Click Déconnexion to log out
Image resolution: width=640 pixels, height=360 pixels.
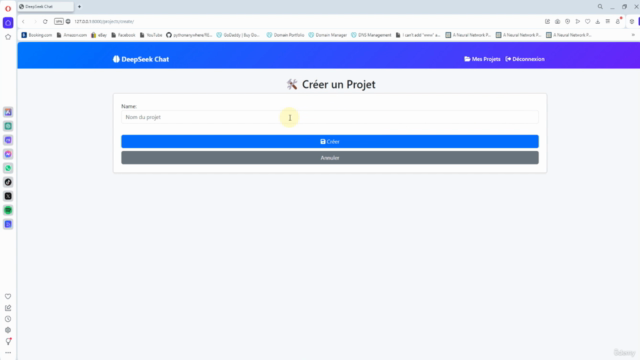525,59
